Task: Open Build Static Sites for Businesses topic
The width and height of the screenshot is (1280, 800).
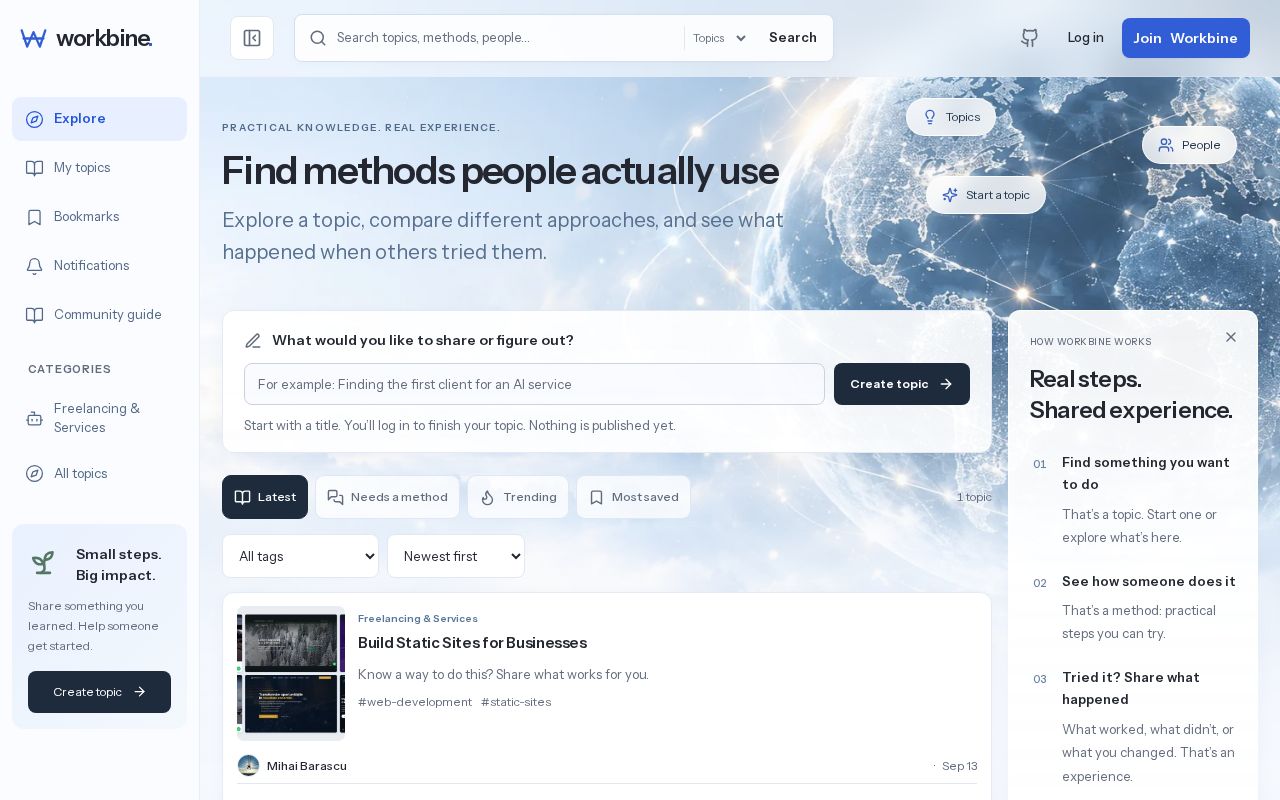Action: [x=472, y=643]
